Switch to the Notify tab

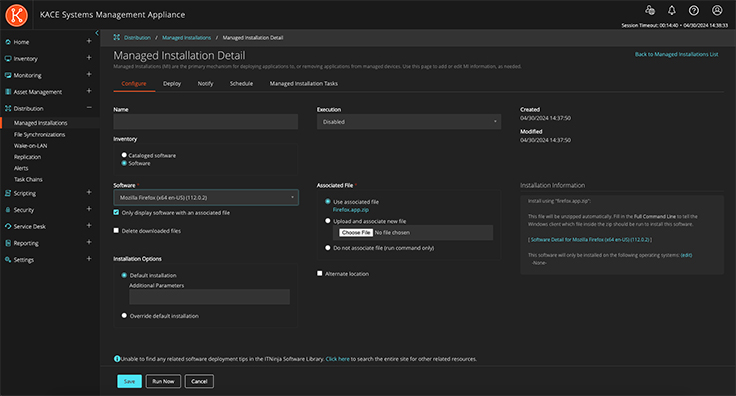[x=205, y=84]
